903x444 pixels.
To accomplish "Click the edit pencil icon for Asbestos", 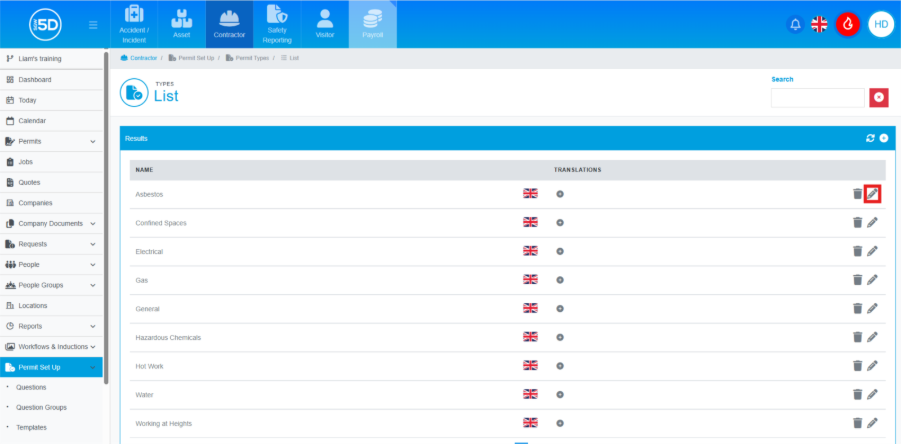I will (872, 194).
